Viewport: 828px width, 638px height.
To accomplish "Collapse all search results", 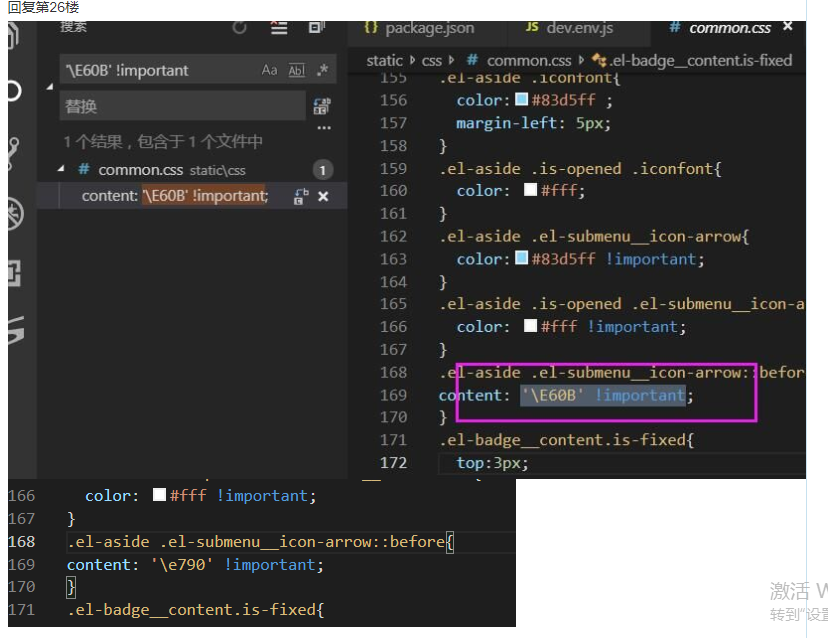I will click(318, 28).
